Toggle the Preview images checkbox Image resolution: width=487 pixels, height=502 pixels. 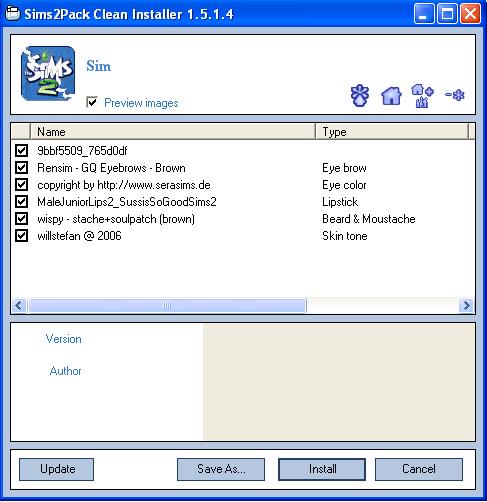(92, 102)
